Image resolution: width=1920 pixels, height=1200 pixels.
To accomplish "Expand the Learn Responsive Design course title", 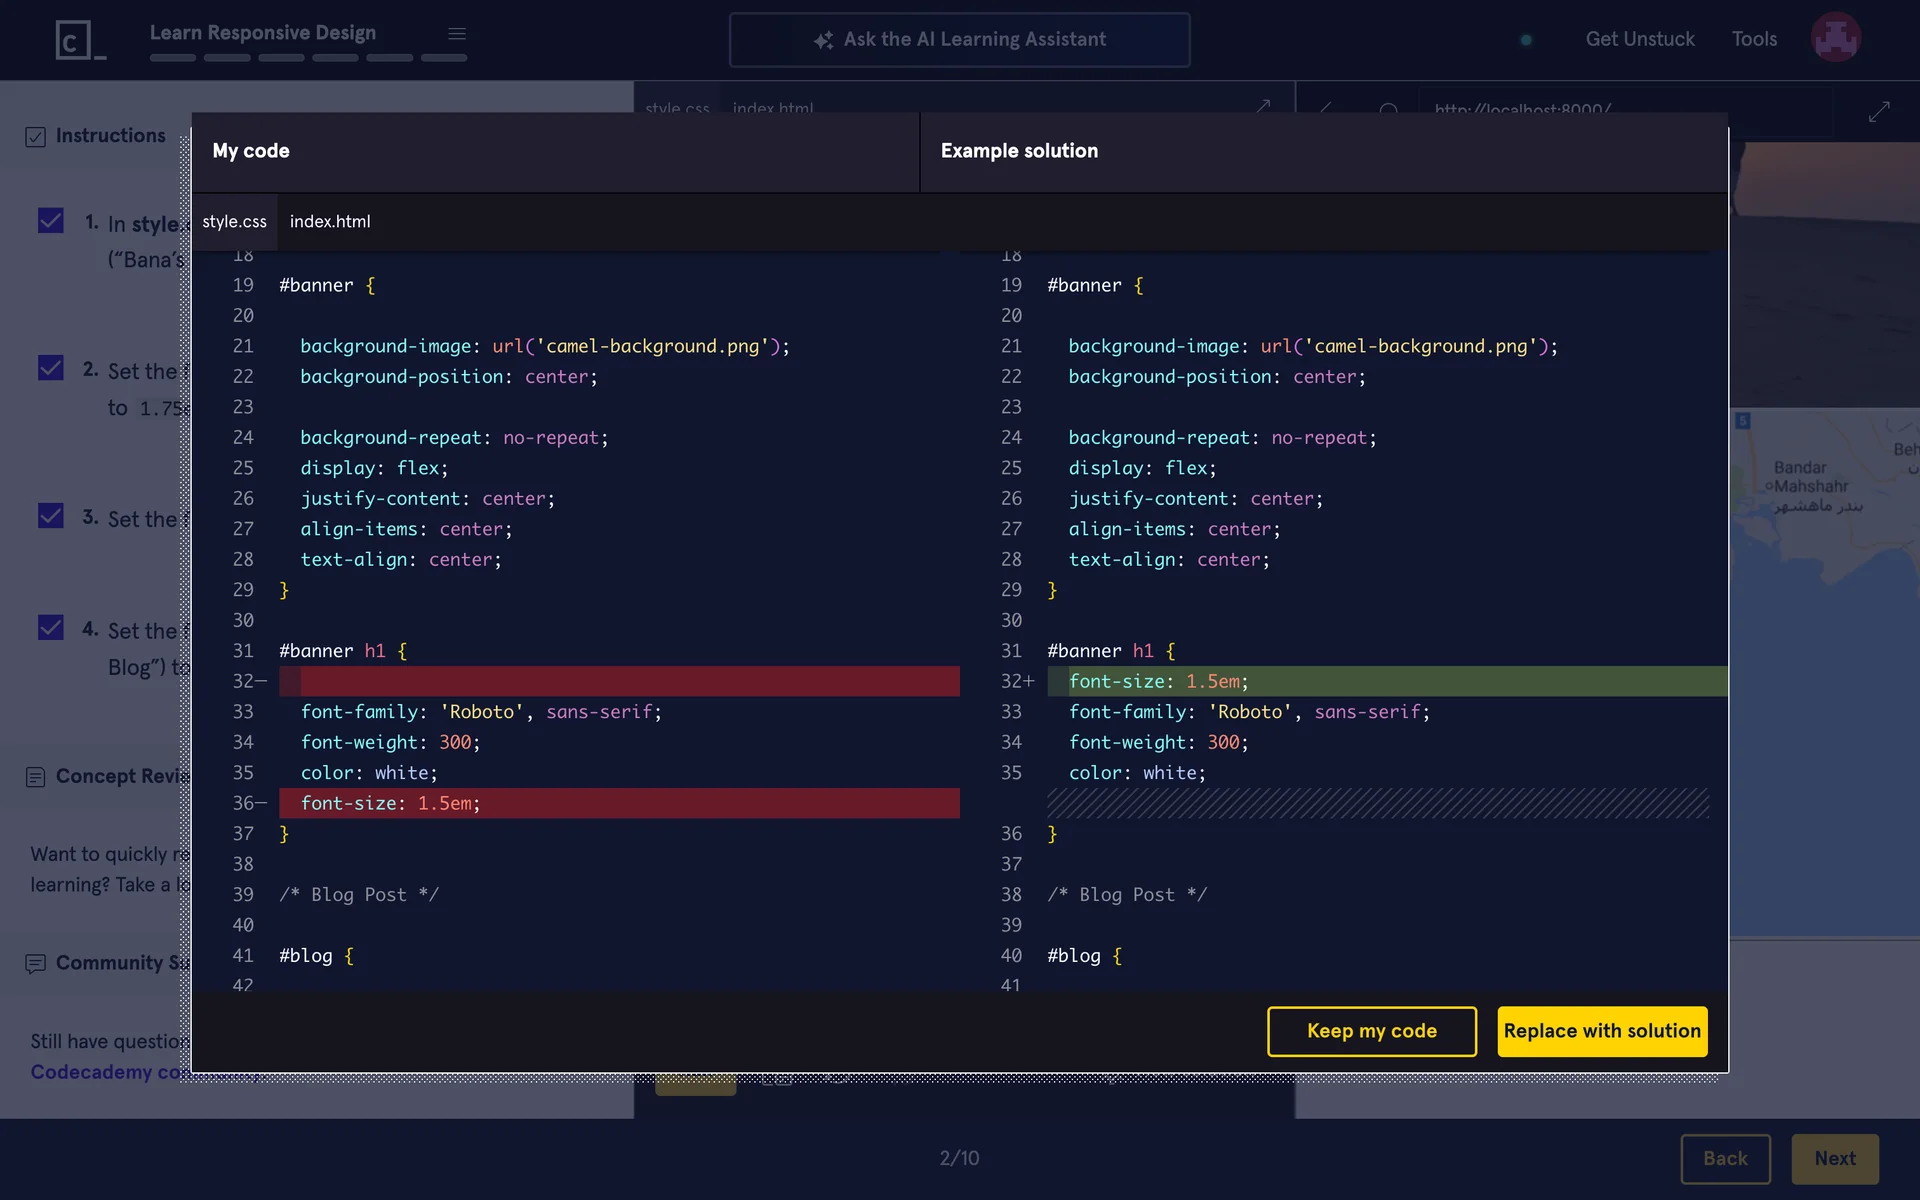I will tap(263, 32).
